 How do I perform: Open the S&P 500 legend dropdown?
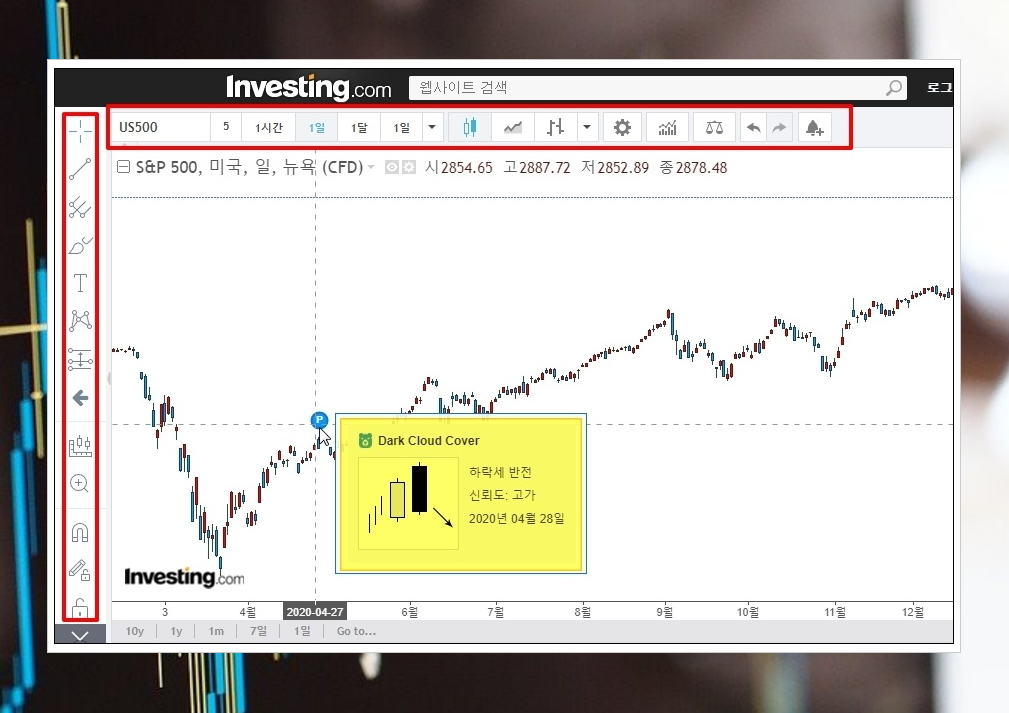pyautogui.click(x=371, y=168)
